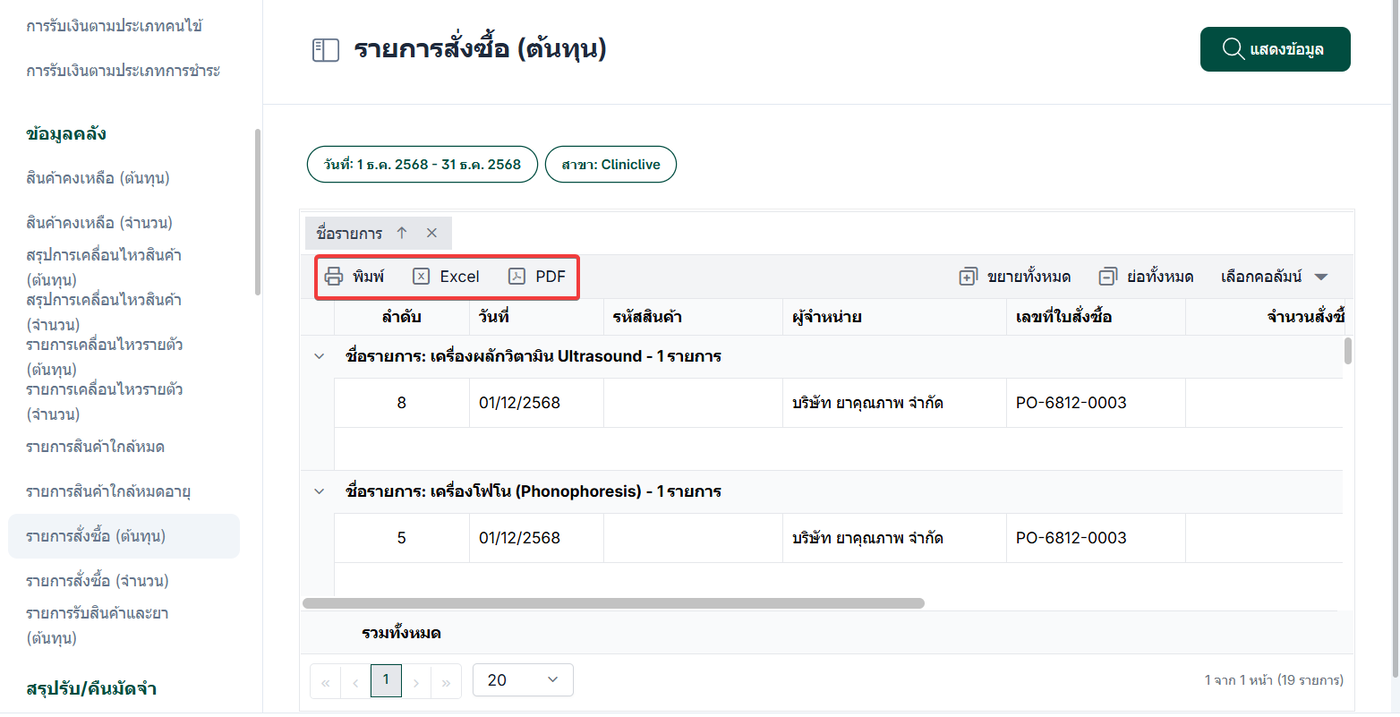Toggle sort arrow on ชื่อรายการ group chip
Viewport: 1400px width, 717px height.
[x=402, y=233]
